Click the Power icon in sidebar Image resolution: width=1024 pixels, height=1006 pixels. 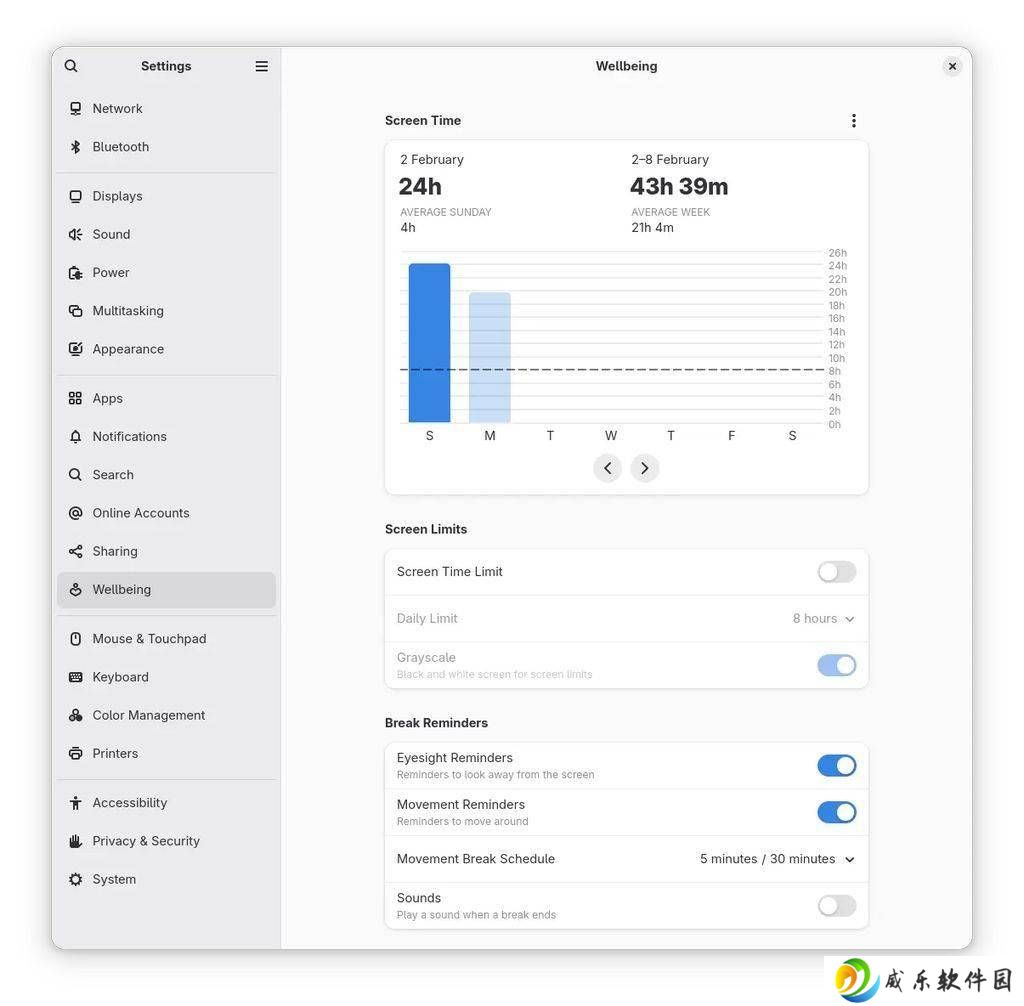pyautogui.click(x=76, y=272)
